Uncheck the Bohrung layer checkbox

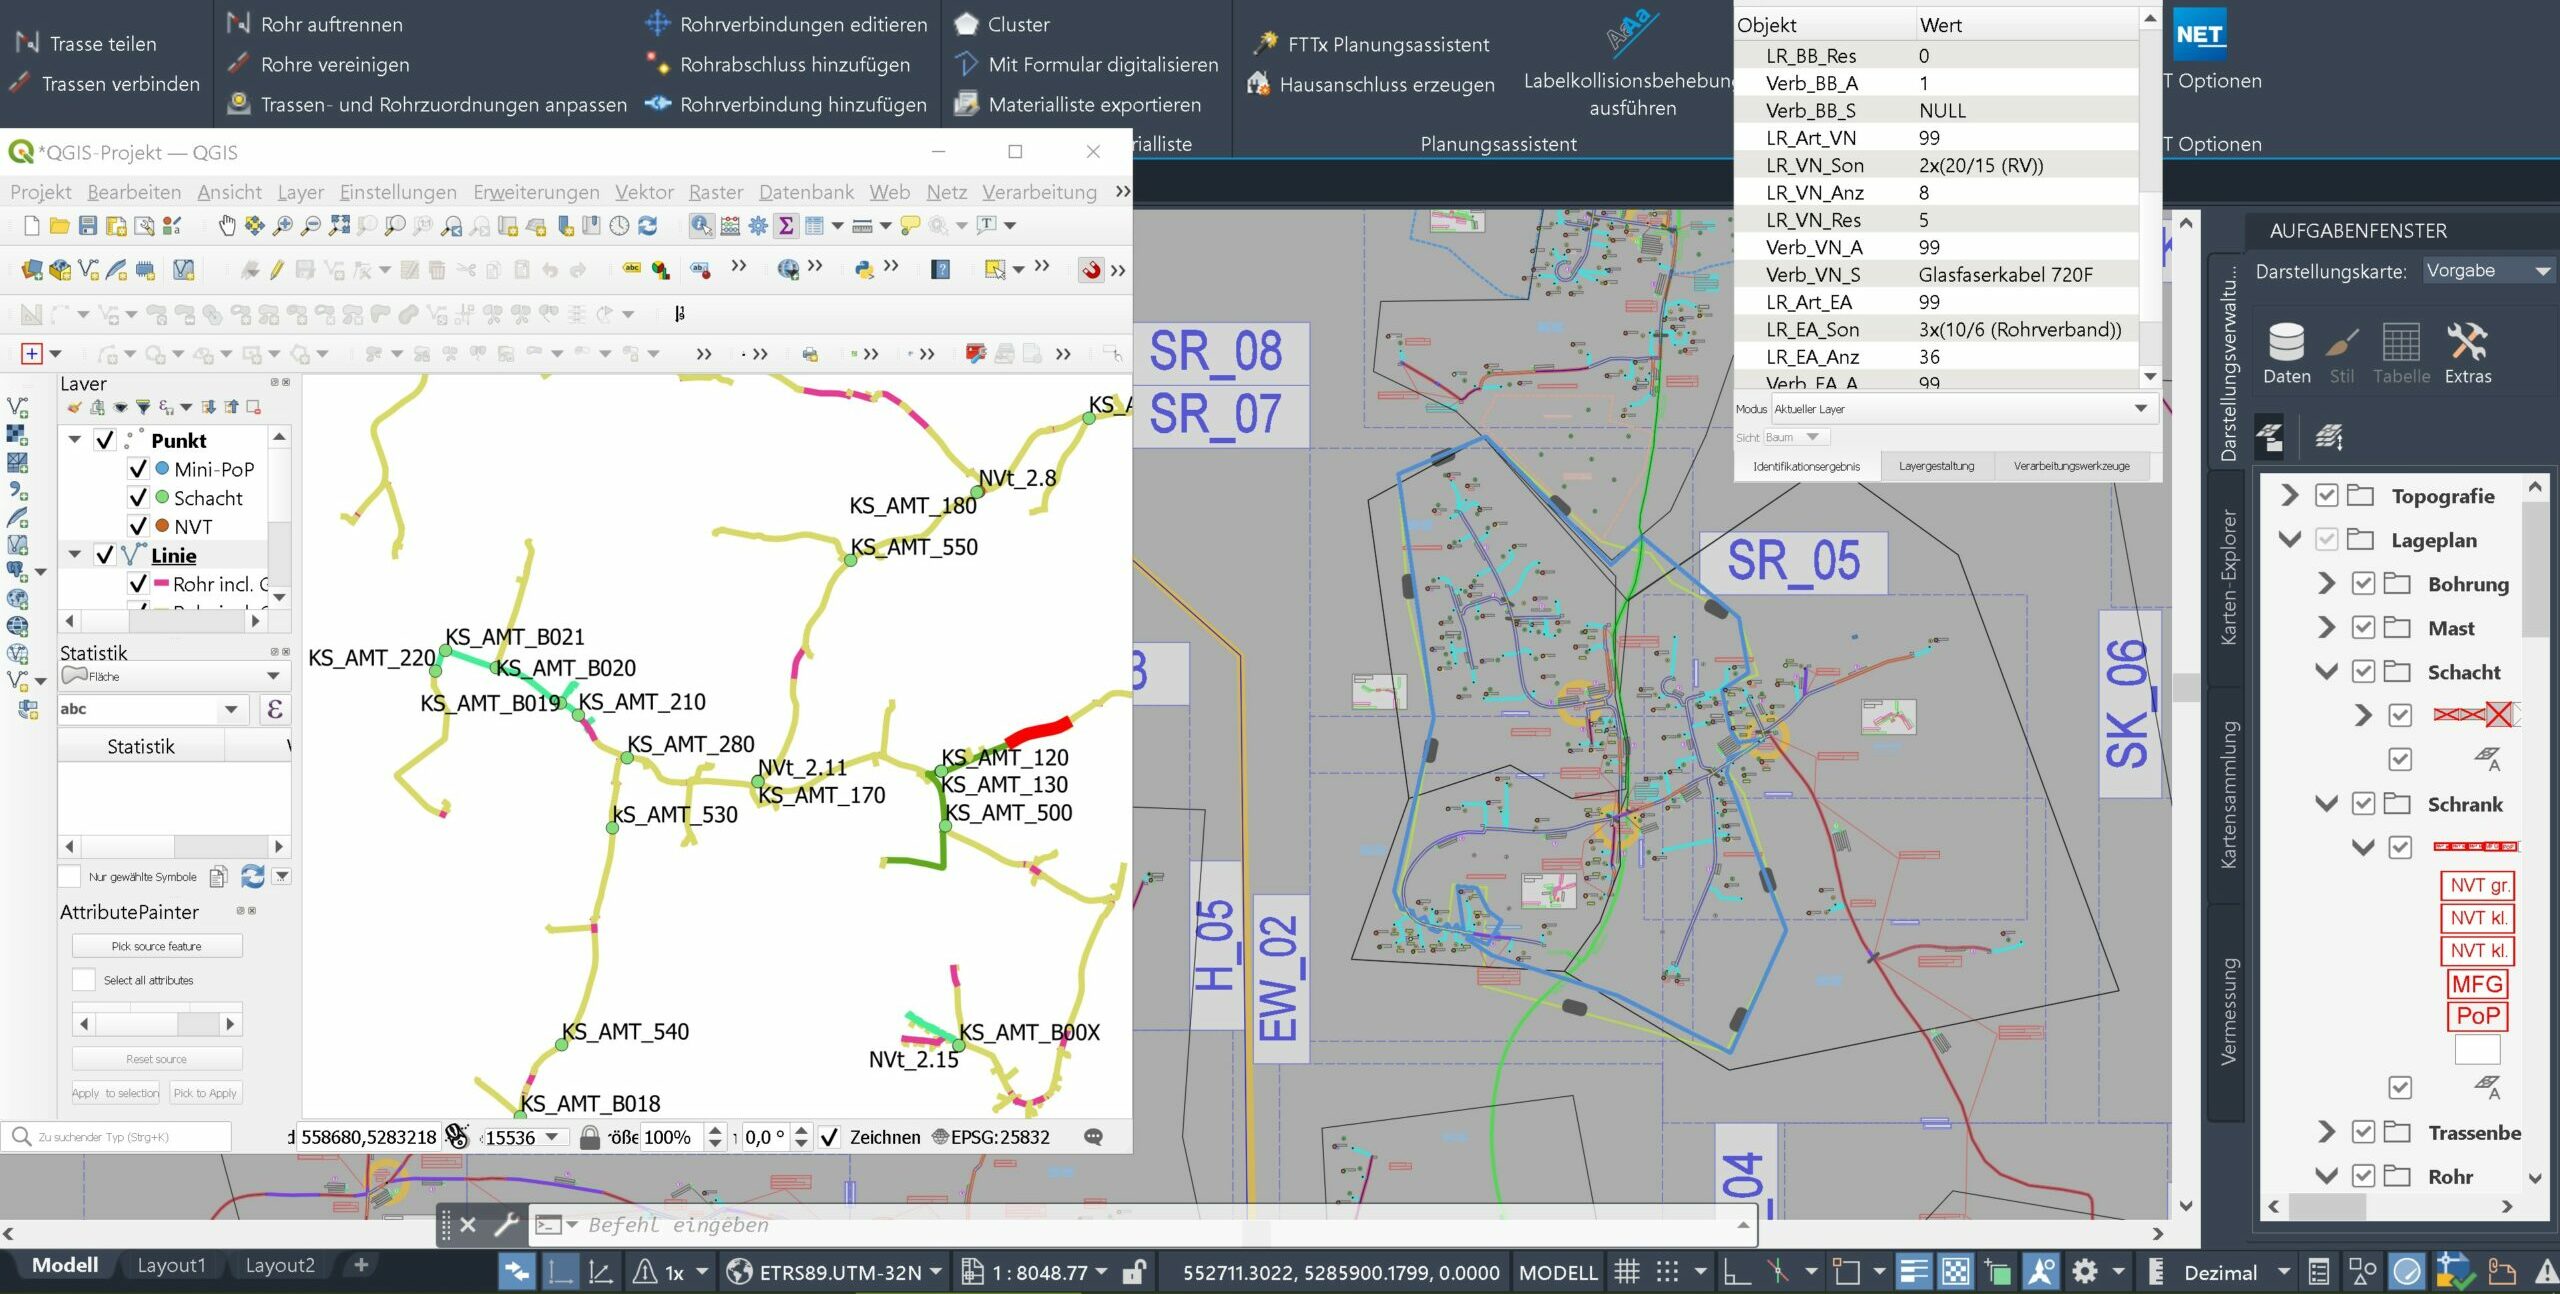pyautogui.click(x=2363, y=584)
